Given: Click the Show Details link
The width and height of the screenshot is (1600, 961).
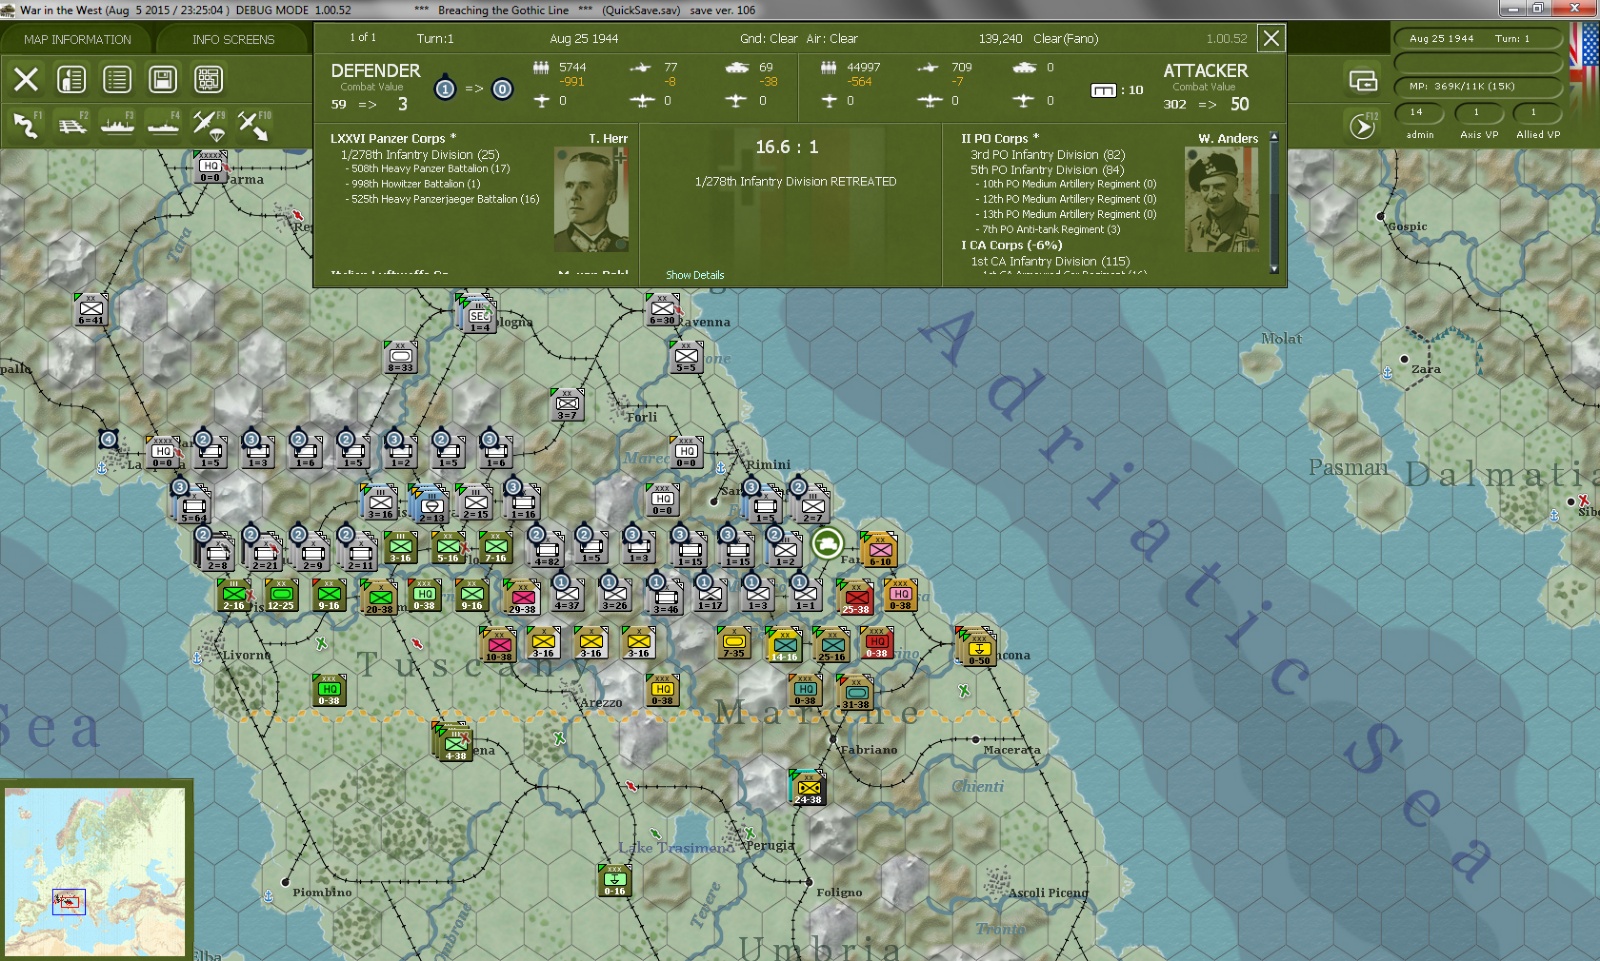Looking at the screenshot, I should (x=695, y=275).
